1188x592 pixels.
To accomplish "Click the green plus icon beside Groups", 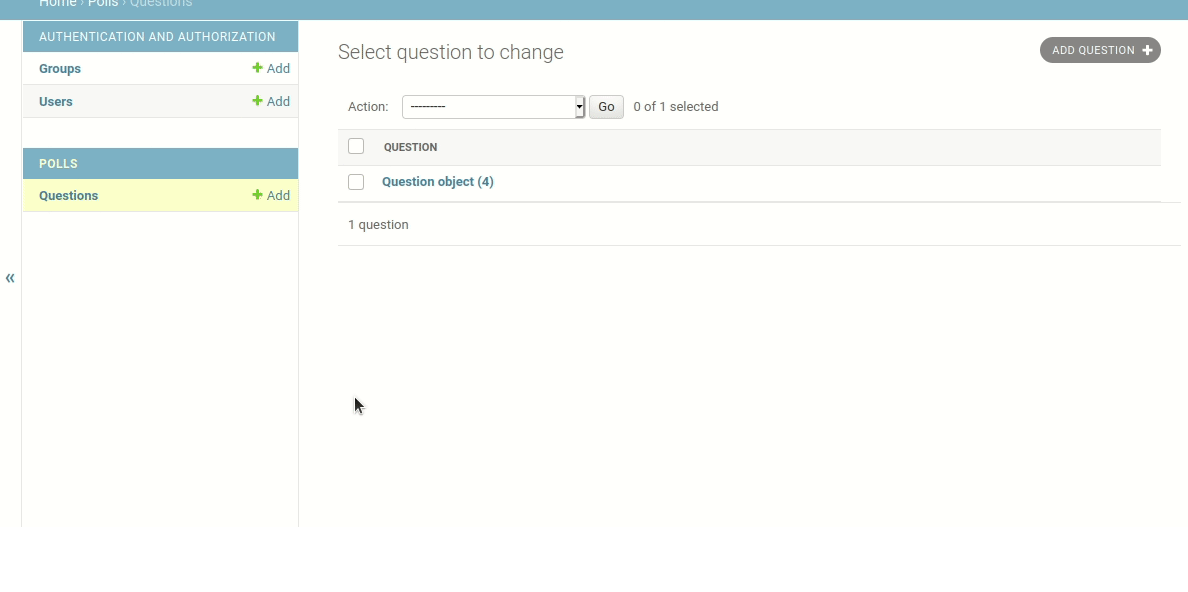I will [258, 68].
